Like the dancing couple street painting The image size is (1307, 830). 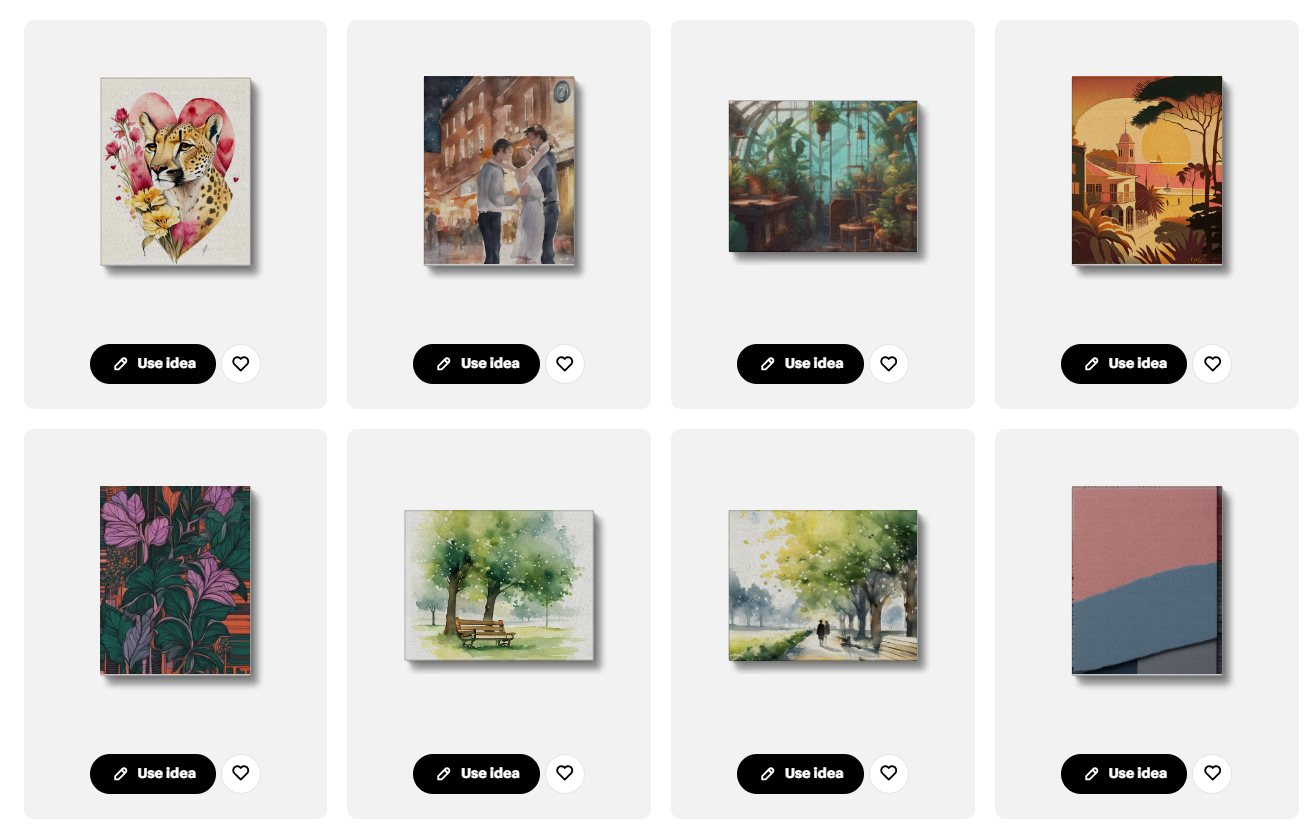[565, 364]
